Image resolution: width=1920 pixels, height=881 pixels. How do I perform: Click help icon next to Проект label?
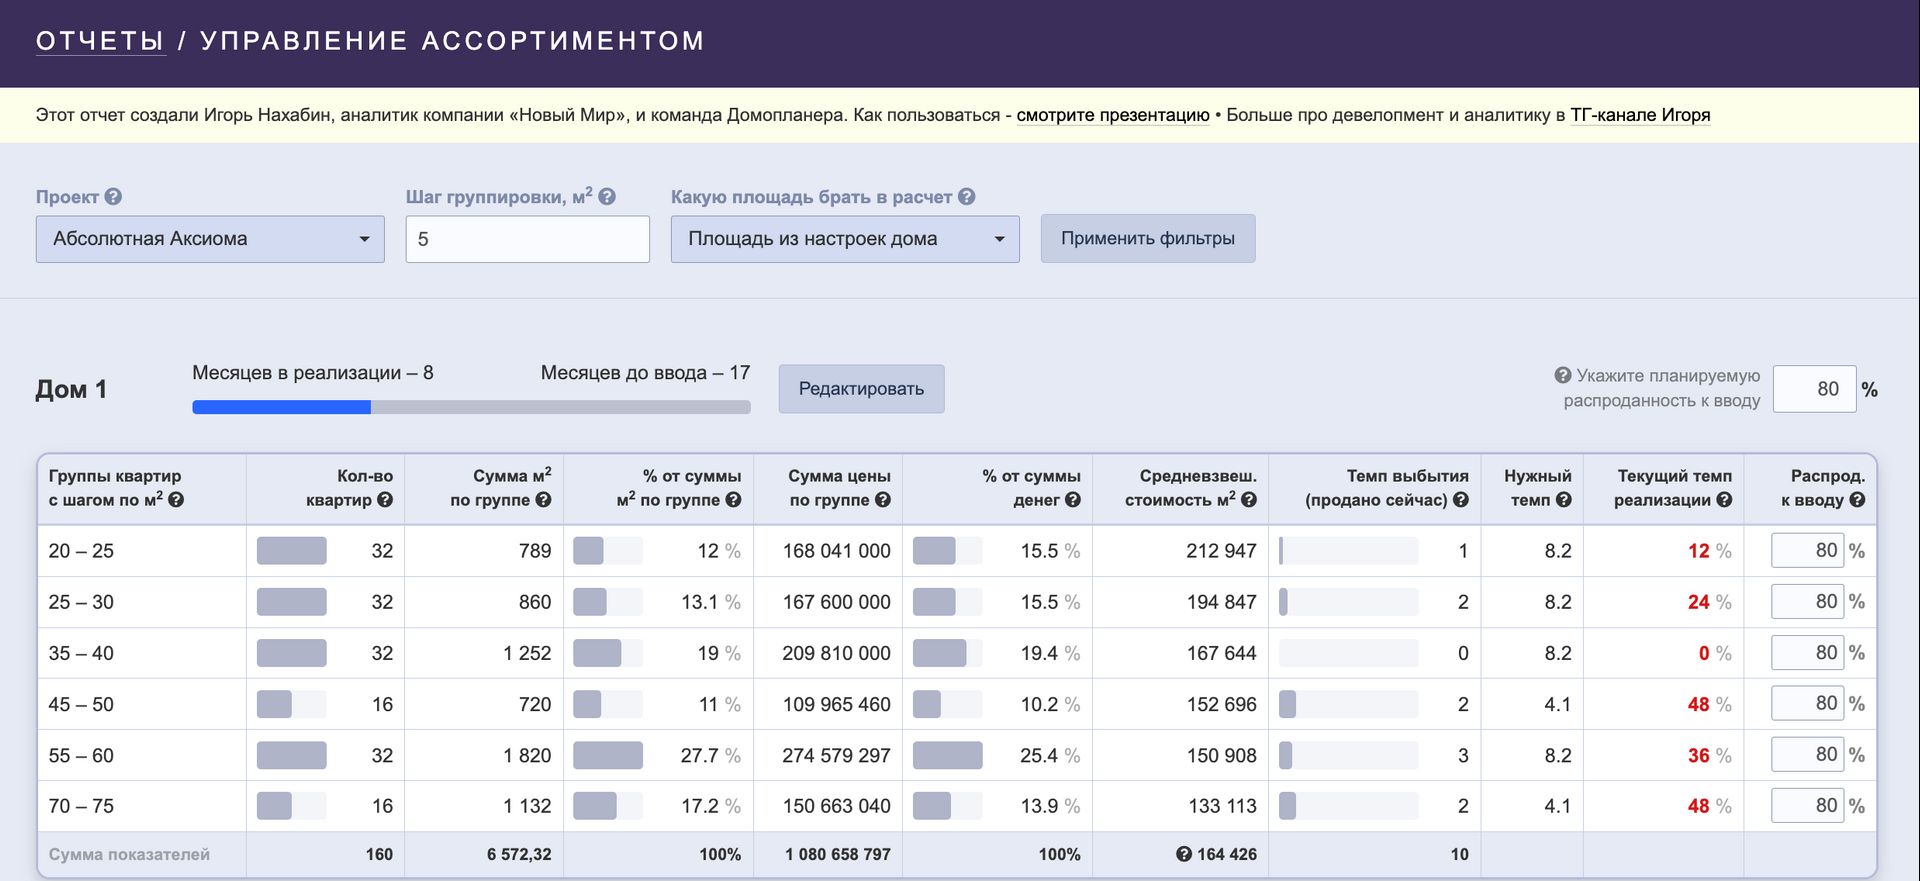113,197
